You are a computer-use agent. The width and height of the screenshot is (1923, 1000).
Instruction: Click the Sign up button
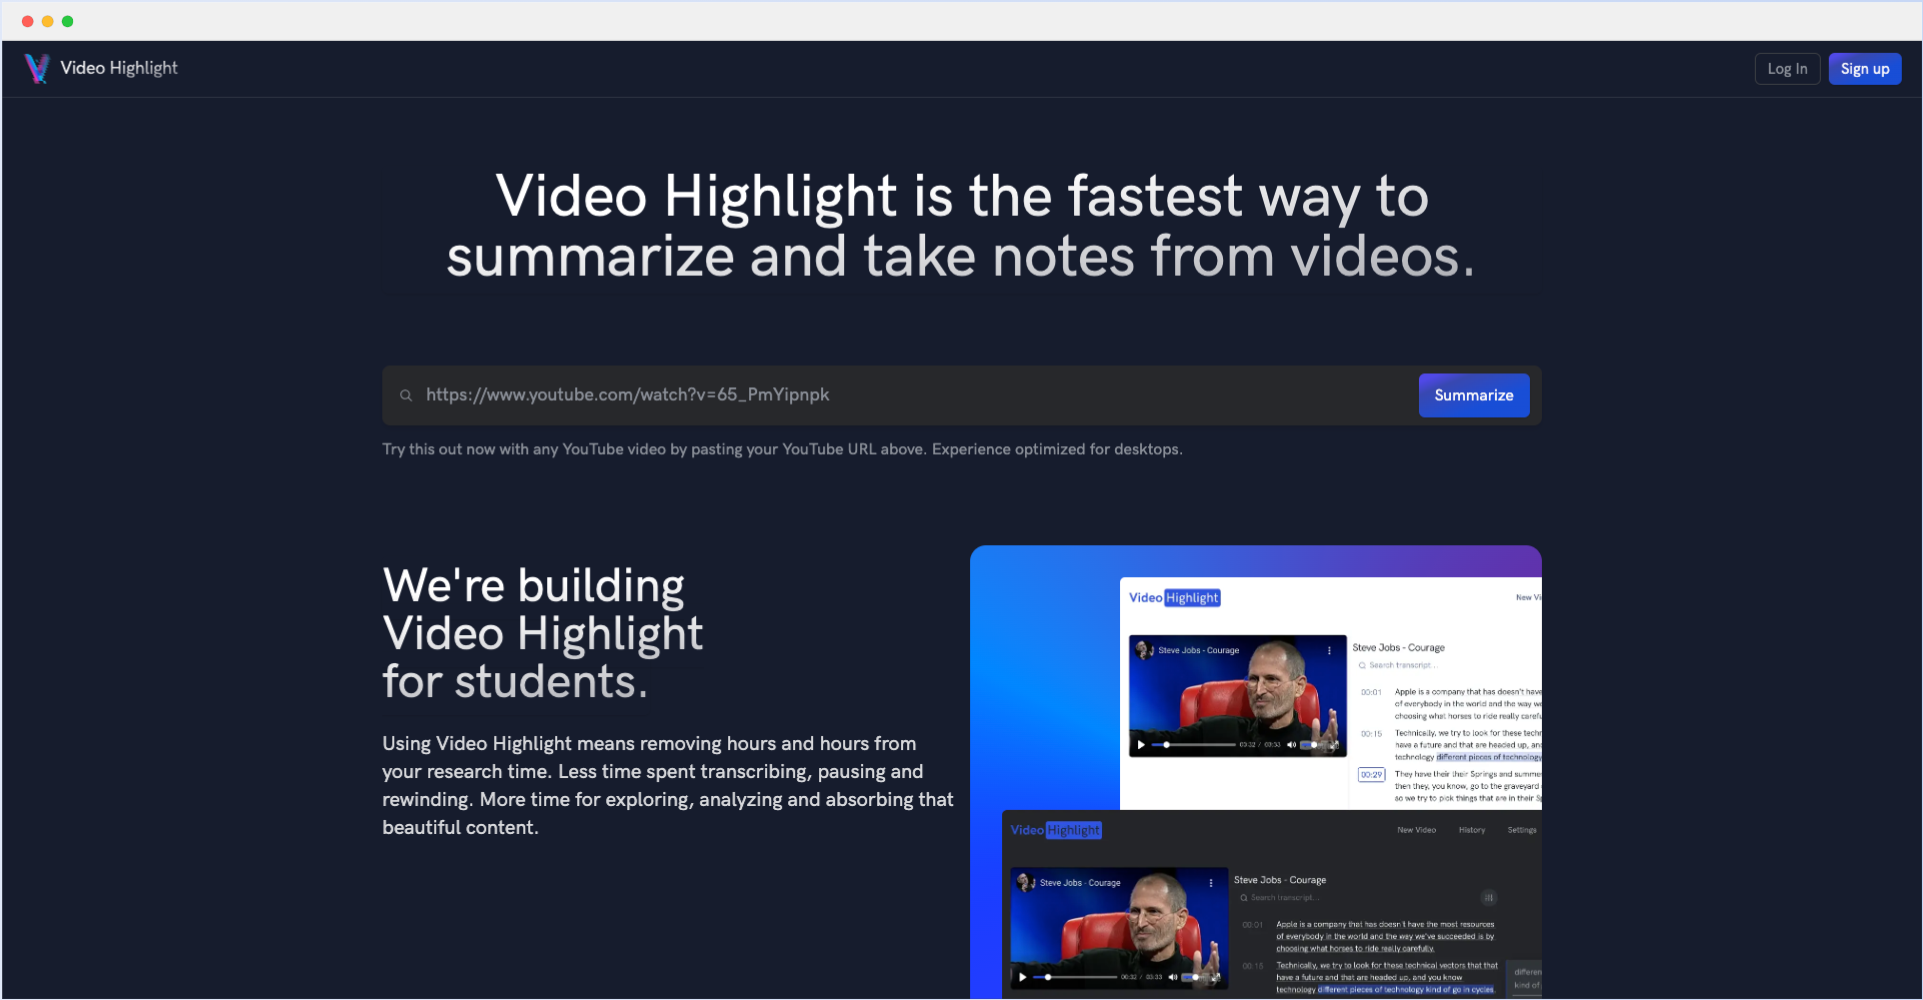[1864, 68]
